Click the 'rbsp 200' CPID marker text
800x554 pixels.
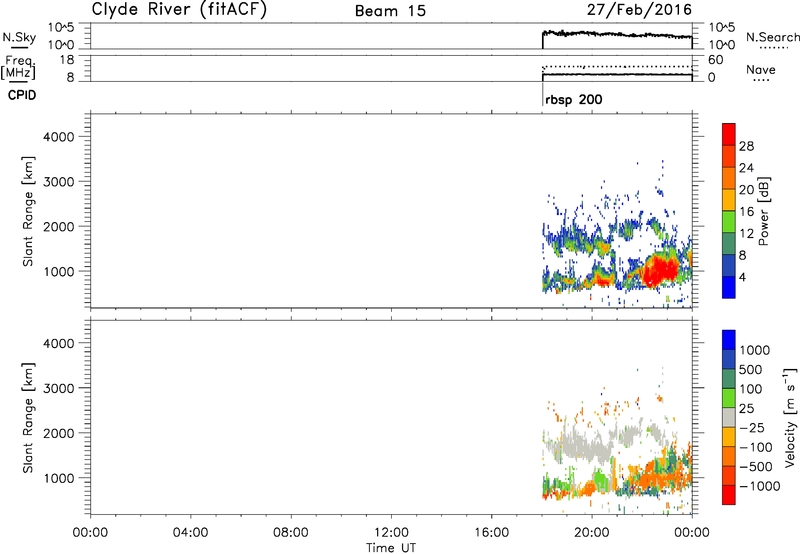pos(573,99)
